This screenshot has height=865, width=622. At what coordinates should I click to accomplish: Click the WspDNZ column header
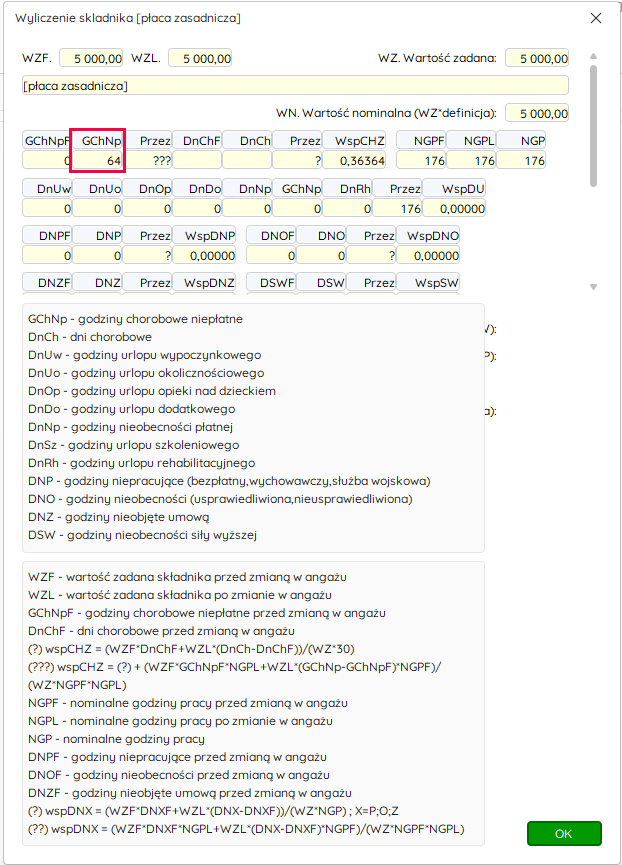(204, 282)
